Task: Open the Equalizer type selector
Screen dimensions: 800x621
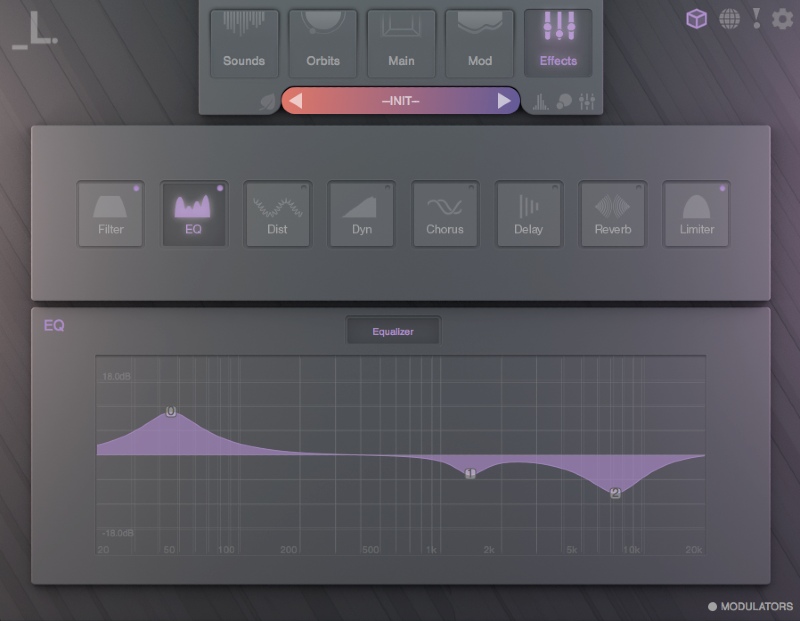Action: (x=395, y=330)
